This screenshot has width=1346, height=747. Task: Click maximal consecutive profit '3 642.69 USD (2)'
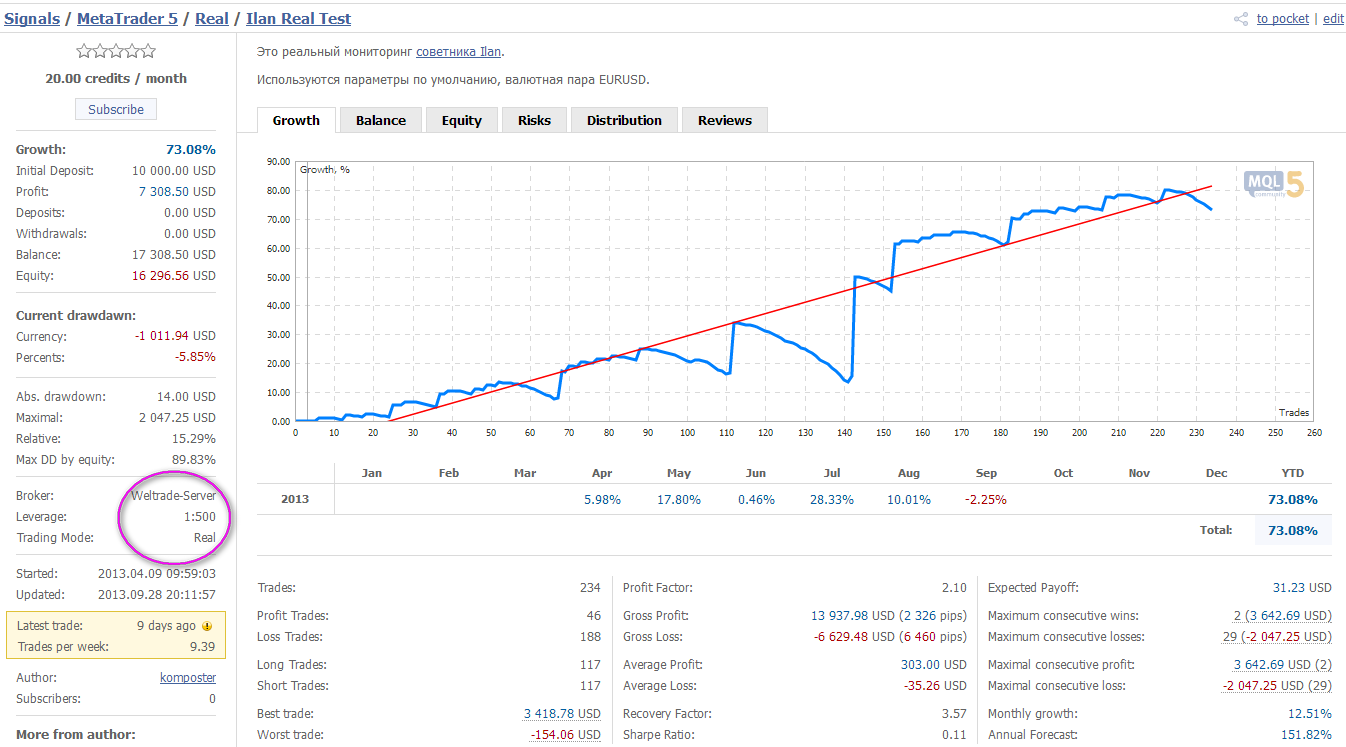(x=1283, y=665)
